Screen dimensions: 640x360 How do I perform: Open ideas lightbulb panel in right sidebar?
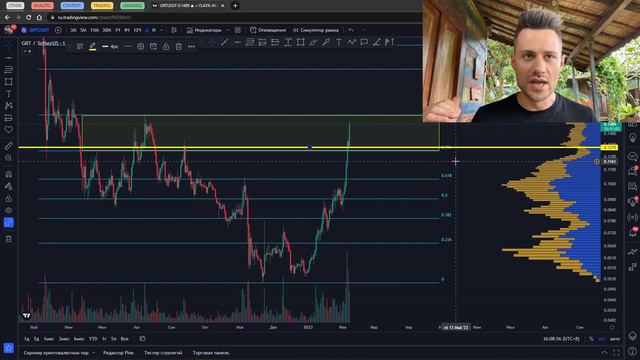pos(633,138)
